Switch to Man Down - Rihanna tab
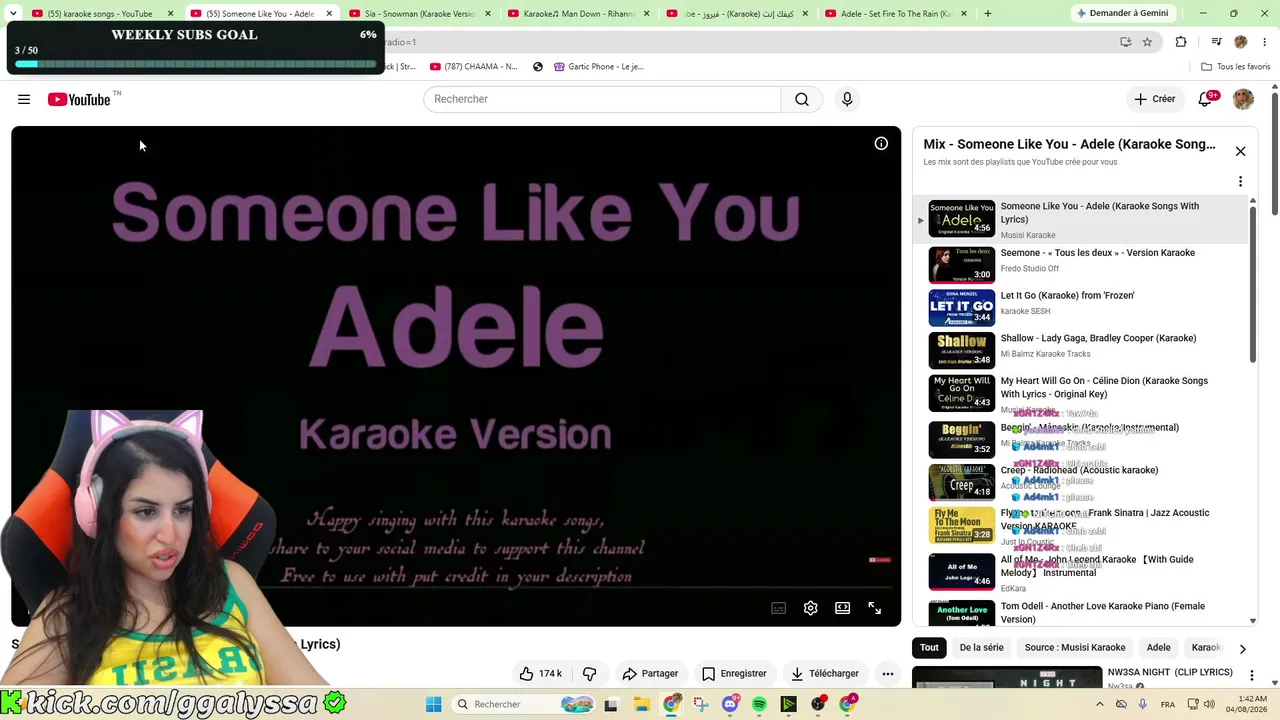 click(x=577, y=14)
